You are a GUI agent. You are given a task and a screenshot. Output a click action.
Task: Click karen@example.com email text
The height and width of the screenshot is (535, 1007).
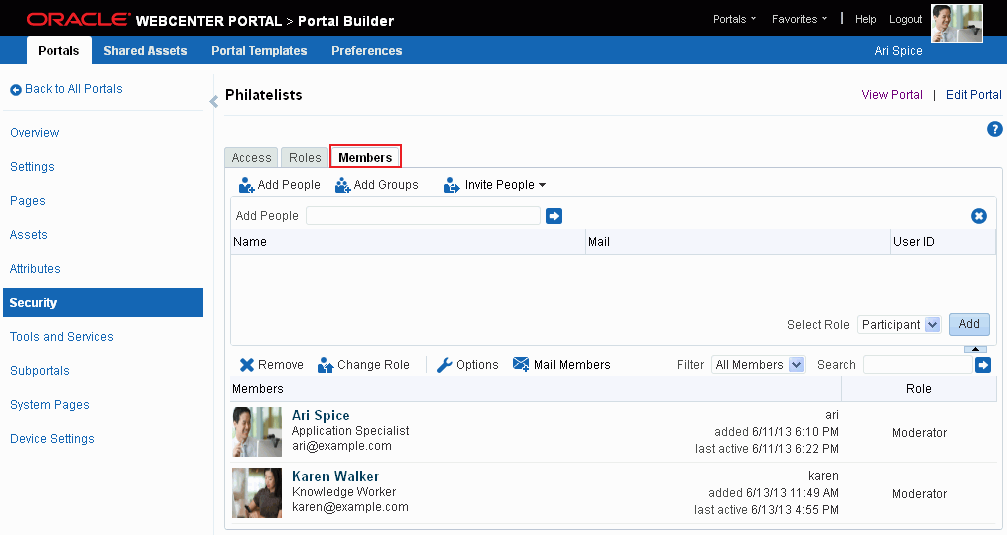click(x=350, y=507)
